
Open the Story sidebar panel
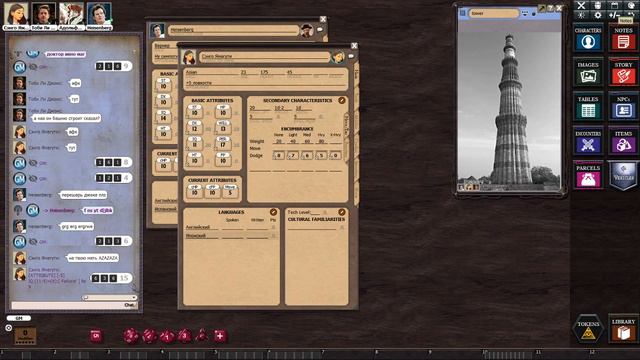pos(623,72)
